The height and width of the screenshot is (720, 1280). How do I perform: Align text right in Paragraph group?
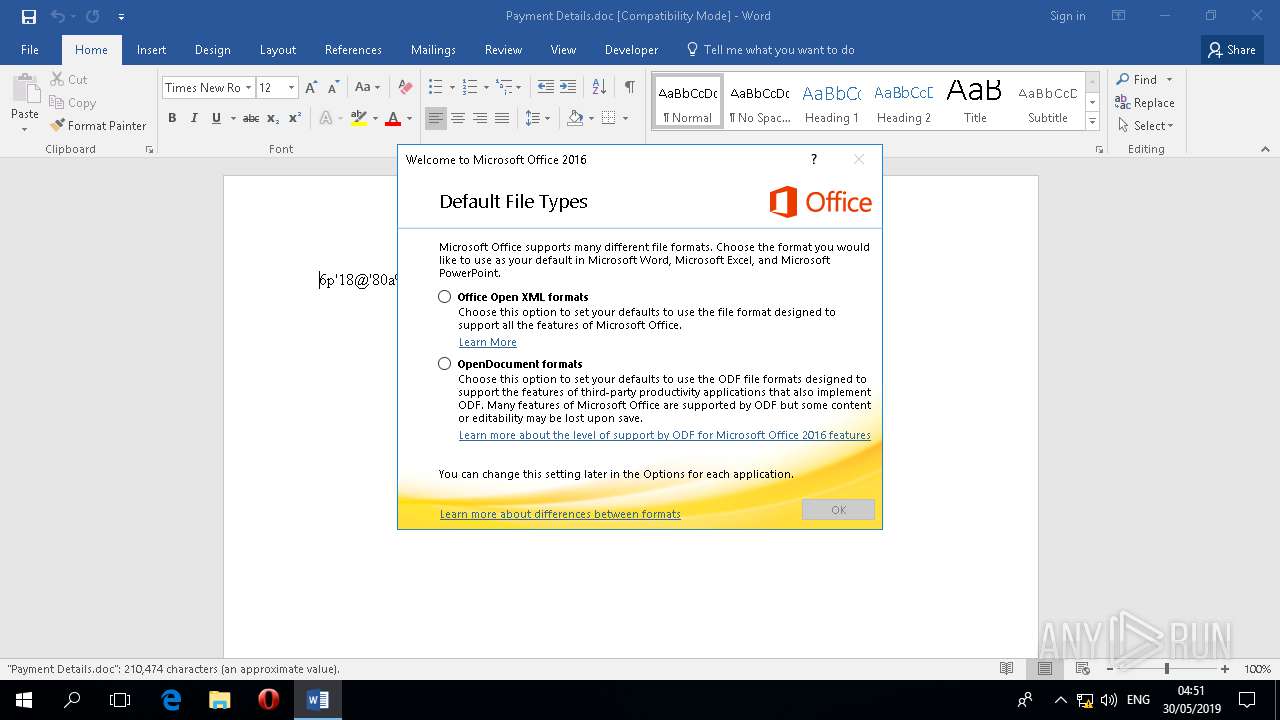pyautogui.click(x=480, y=118)
